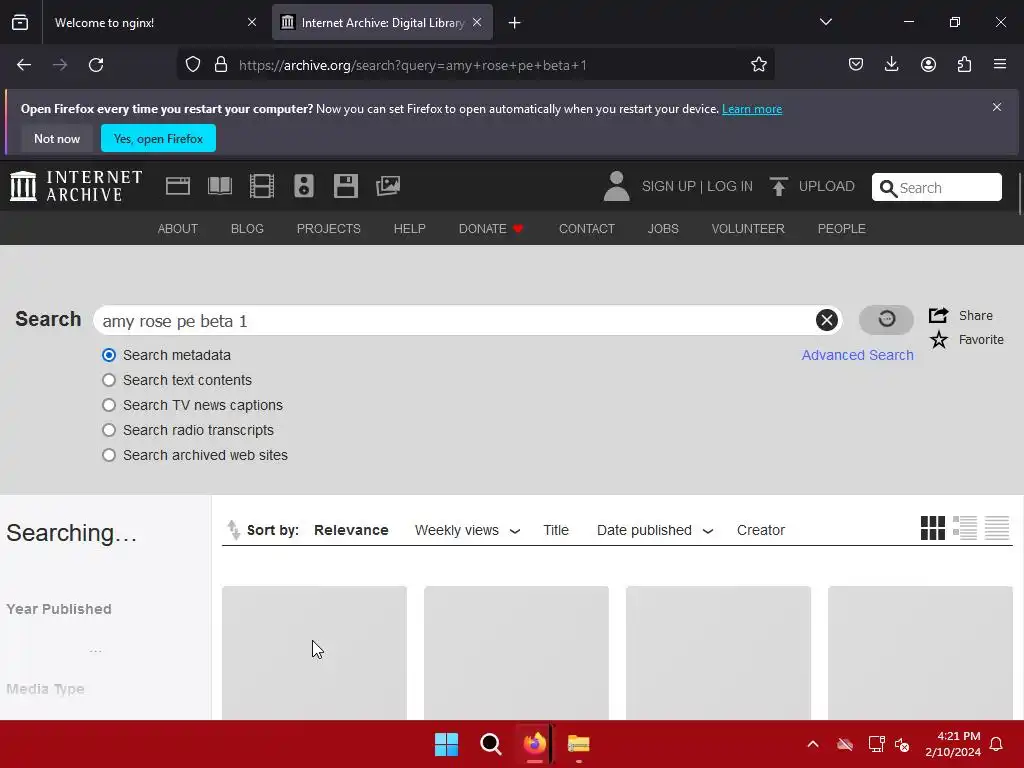Bookmark this page with the star
This screenshot has width=1024, height=768.
(758, 65)
